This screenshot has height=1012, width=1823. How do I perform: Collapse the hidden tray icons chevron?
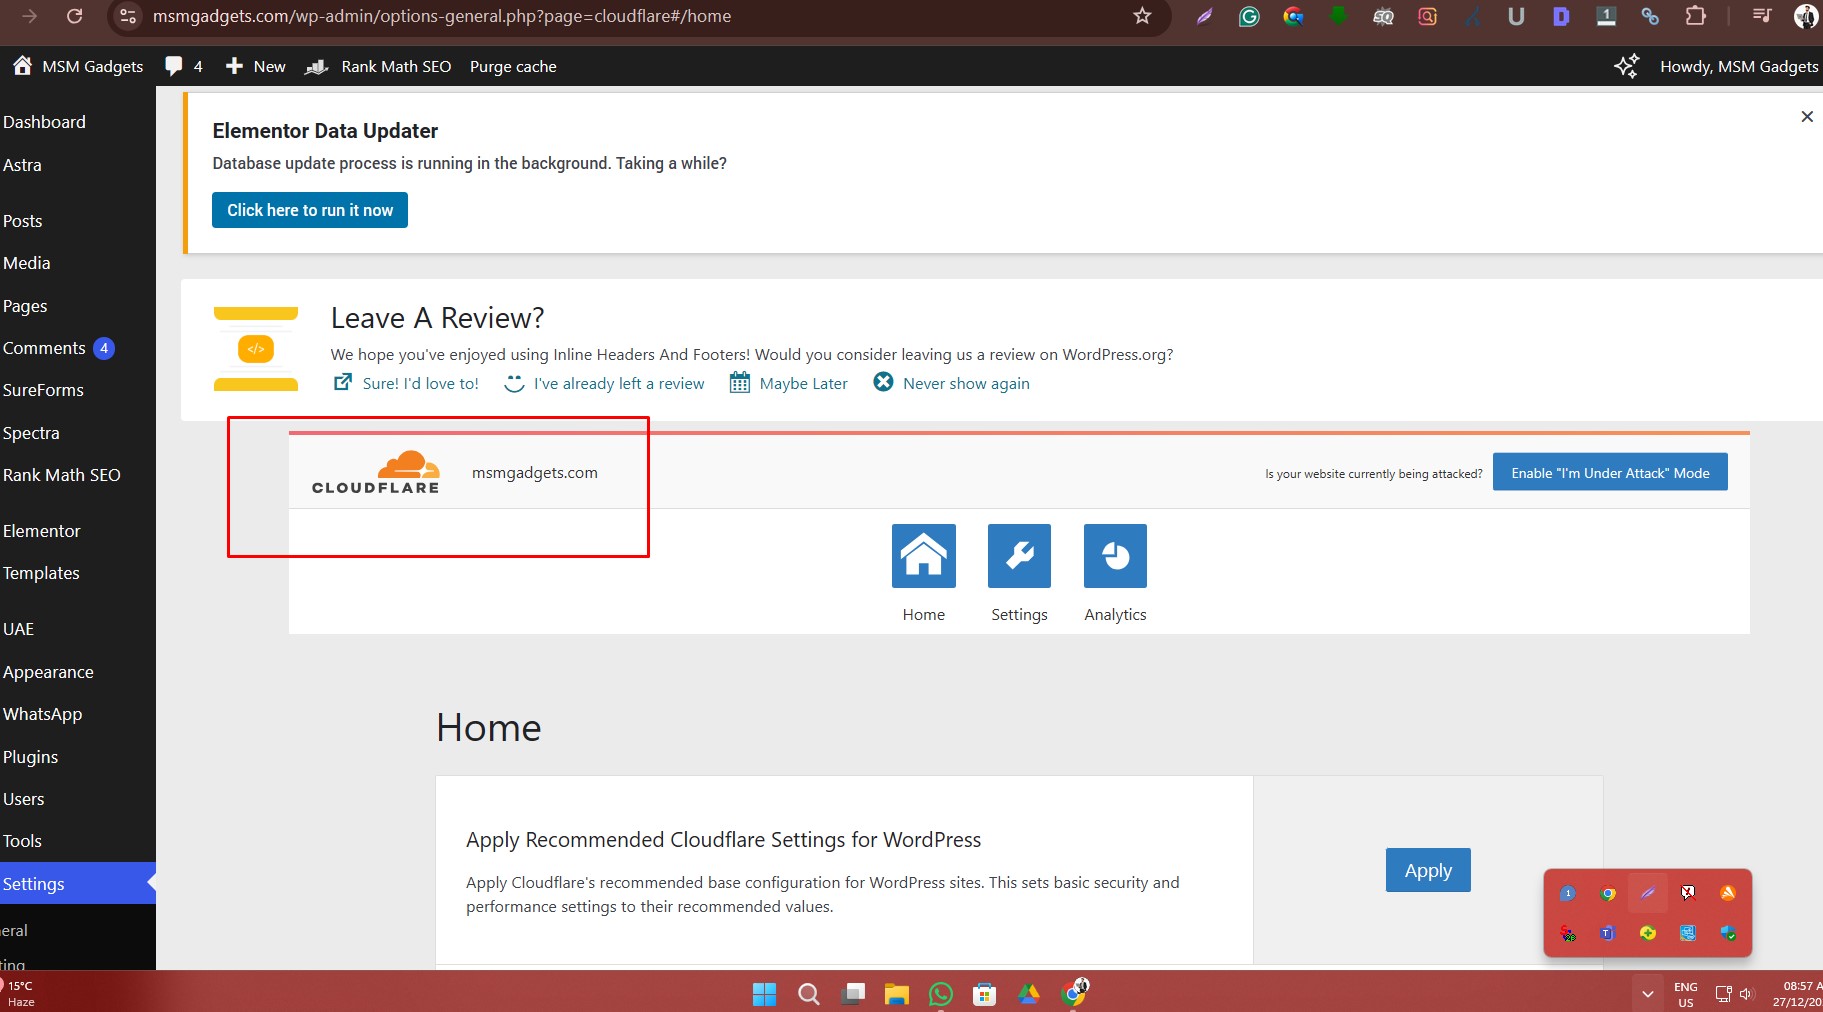tap(1647, 994)
